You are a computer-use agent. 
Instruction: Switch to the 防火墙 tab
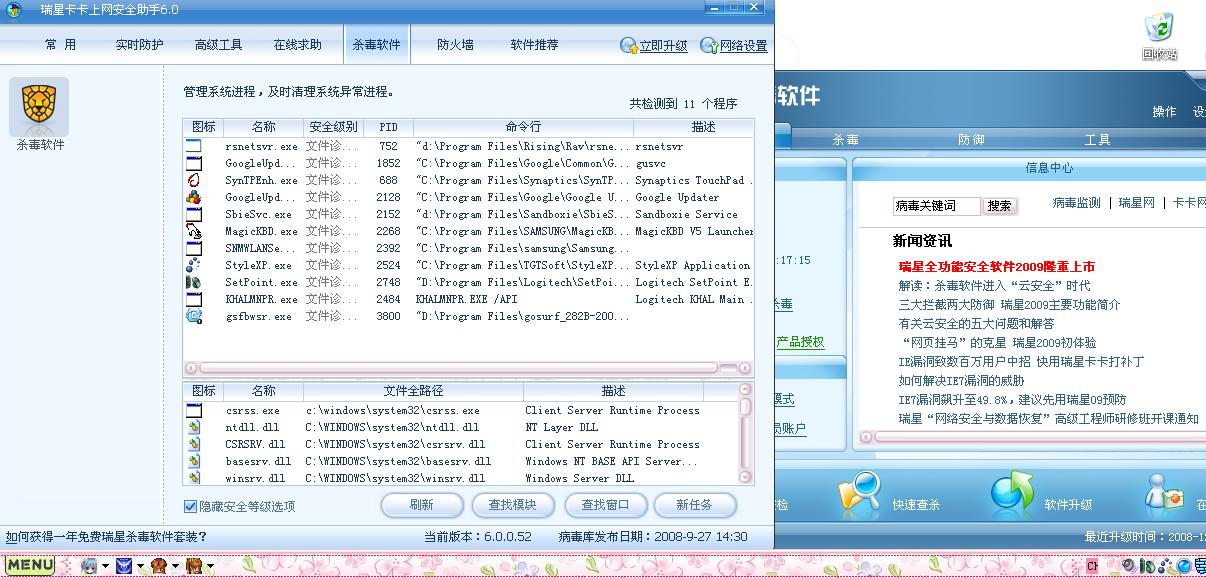point(455,45)
